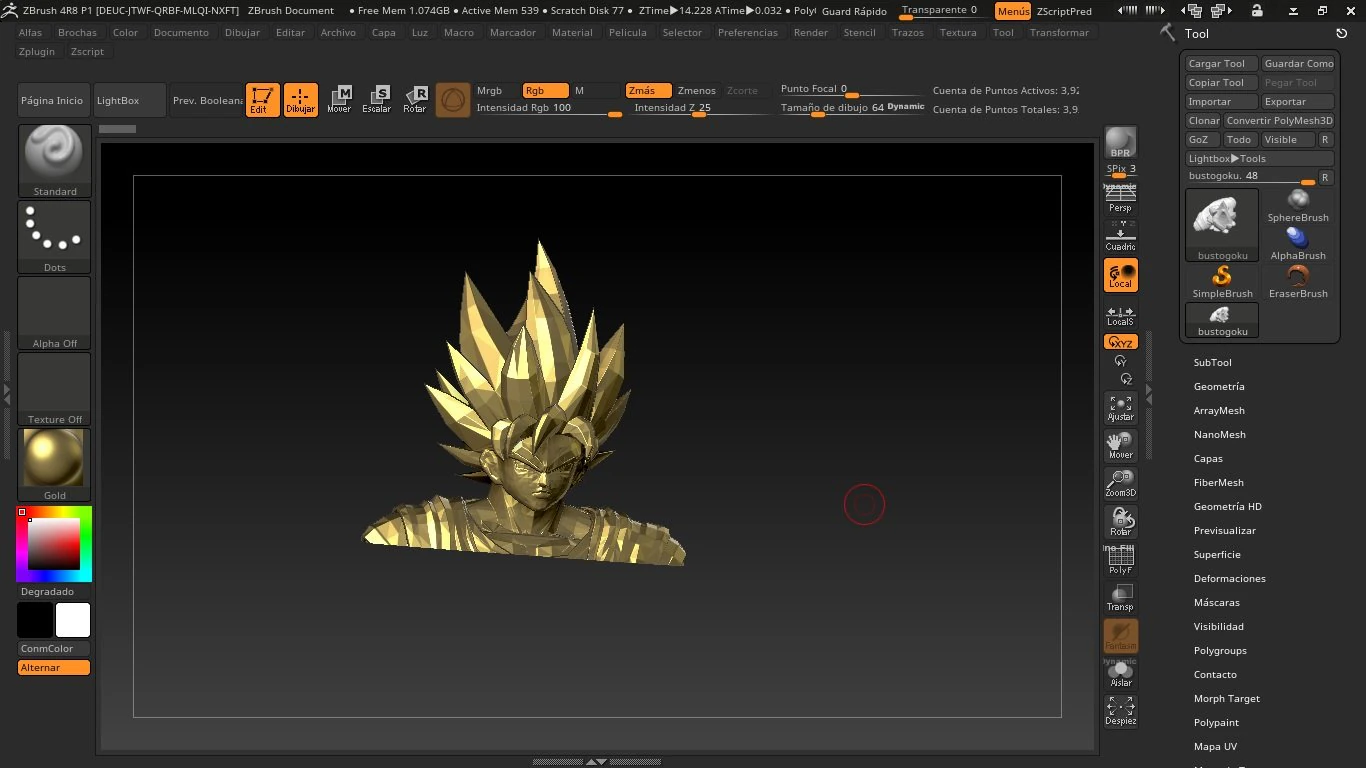Choose the Escalar scale tool
The image size is (1366, 768).
(377, 100)
